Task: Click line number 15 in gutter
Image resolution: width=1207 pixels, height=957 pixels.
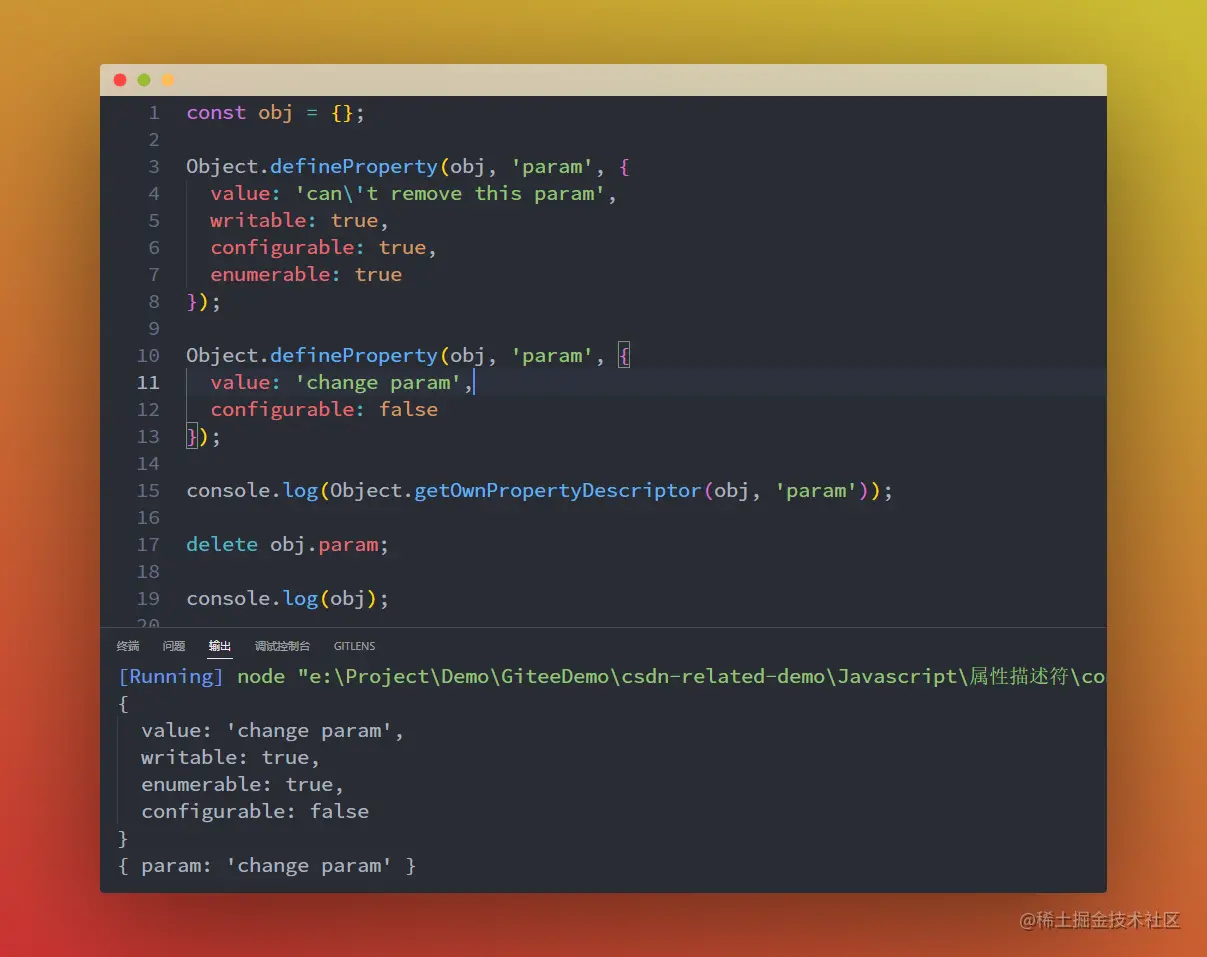Action: [148, 491]
